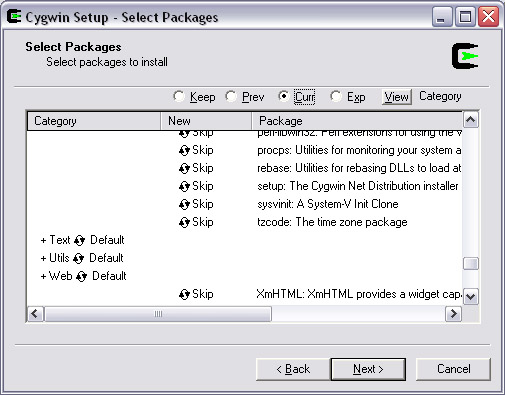Proceed with the Next button
The height and width of the screenshot is (395, 505).
pos(368,369)
